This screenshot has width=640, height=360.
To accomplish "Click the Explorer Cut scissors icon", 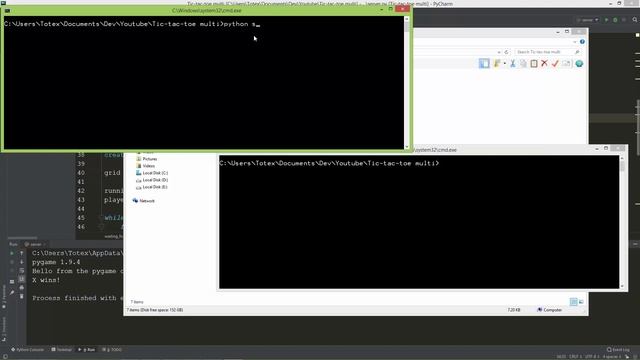I will click(x=513, y=64).
